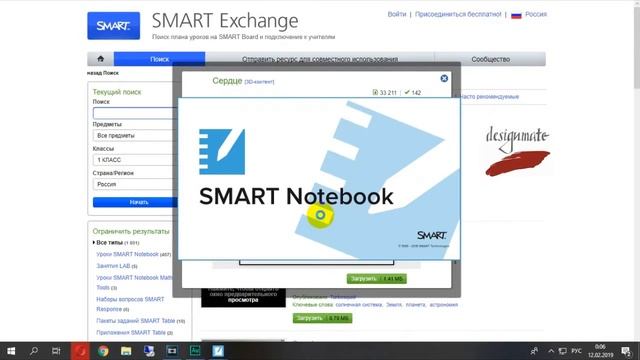Click the Россия region link
The width and height of the screenshot is (640, 360).
[536, 14]
